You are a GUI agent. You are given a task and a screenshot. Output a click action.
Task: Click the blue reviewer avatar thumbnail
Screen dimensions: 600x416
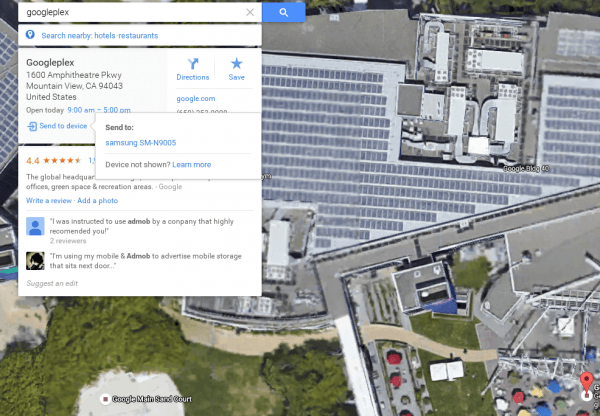tap(34, 226)
